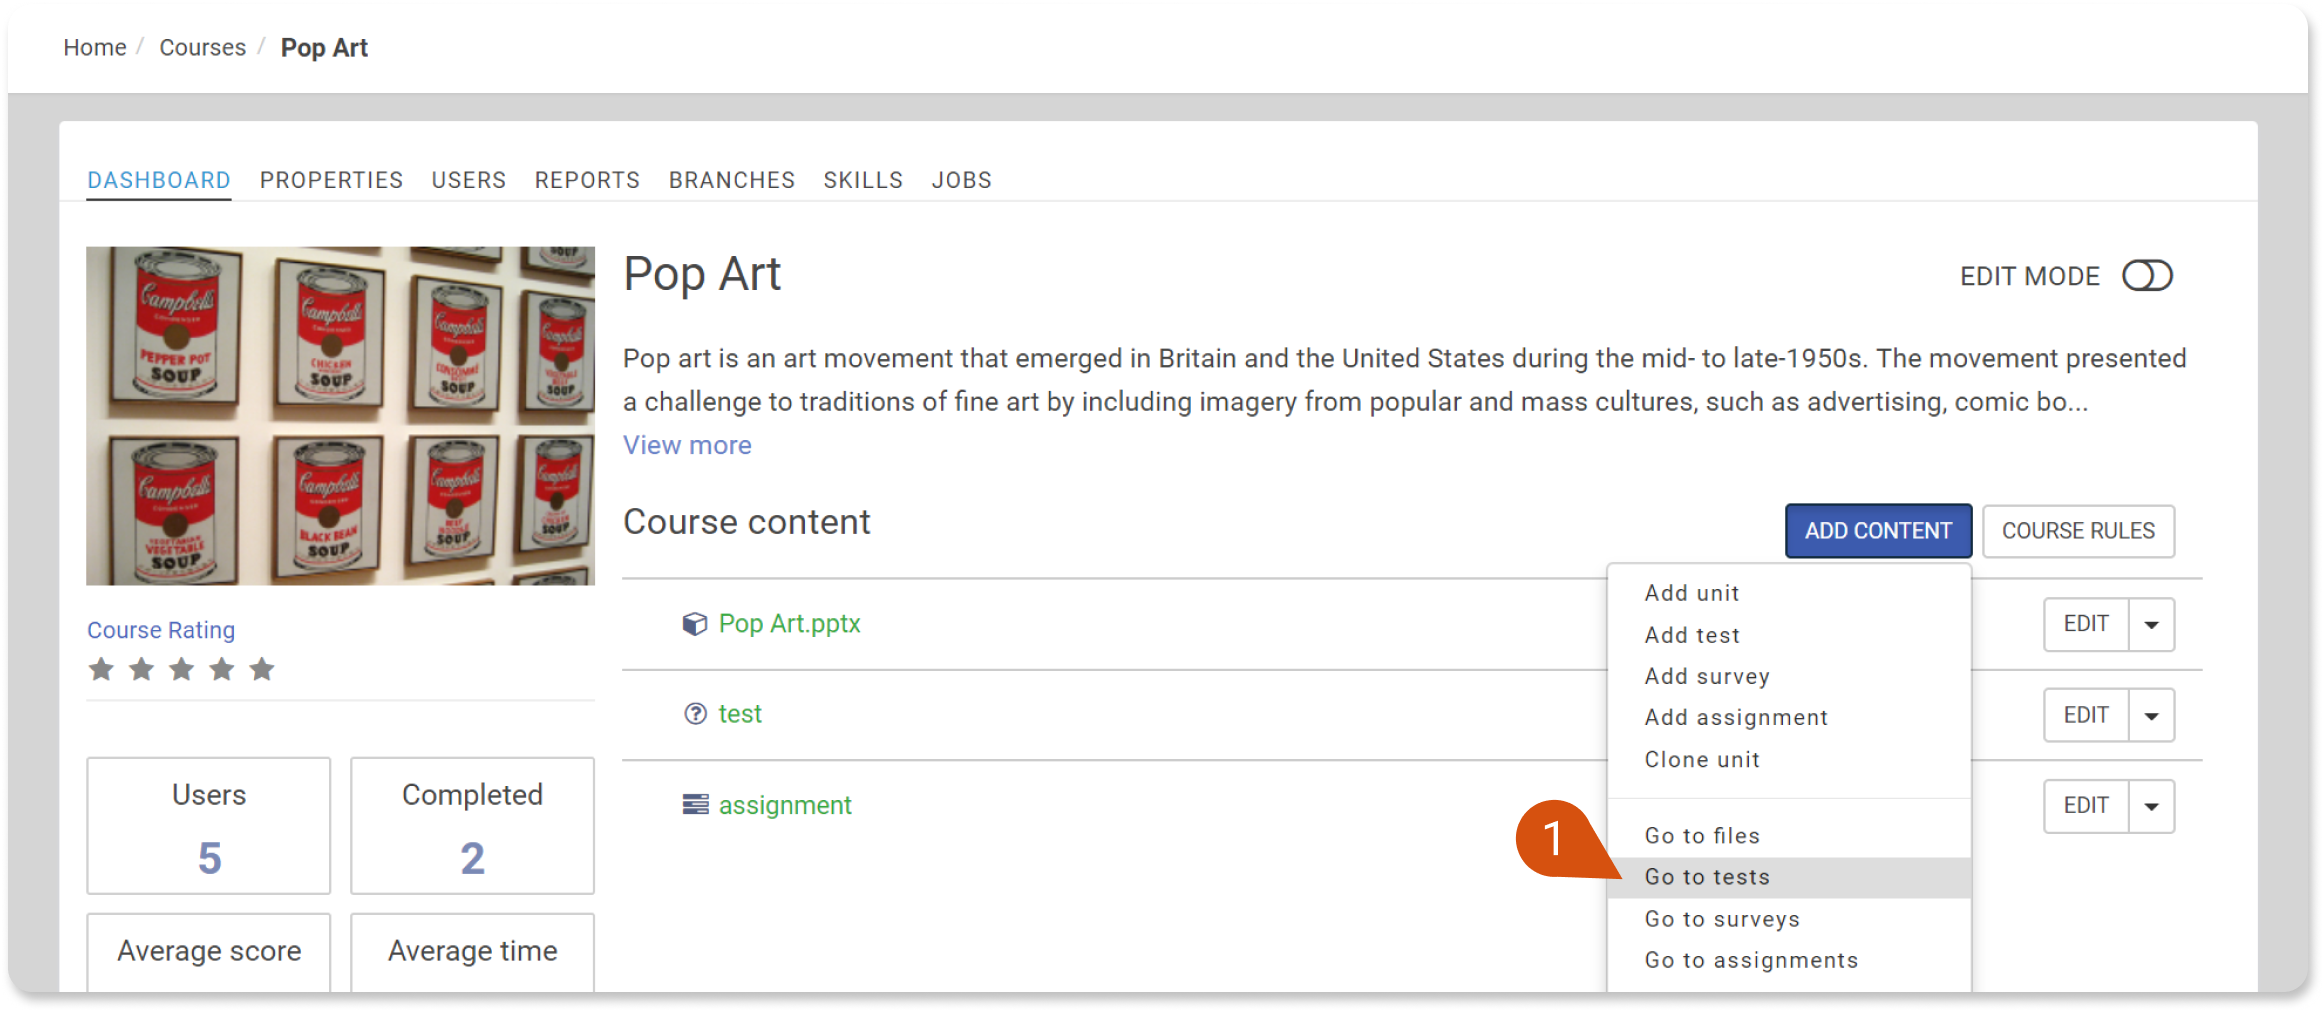The width and height of the screenshot is (2324, 1012).
Task: Rate the course with the third star
Action: coord(181,669)
